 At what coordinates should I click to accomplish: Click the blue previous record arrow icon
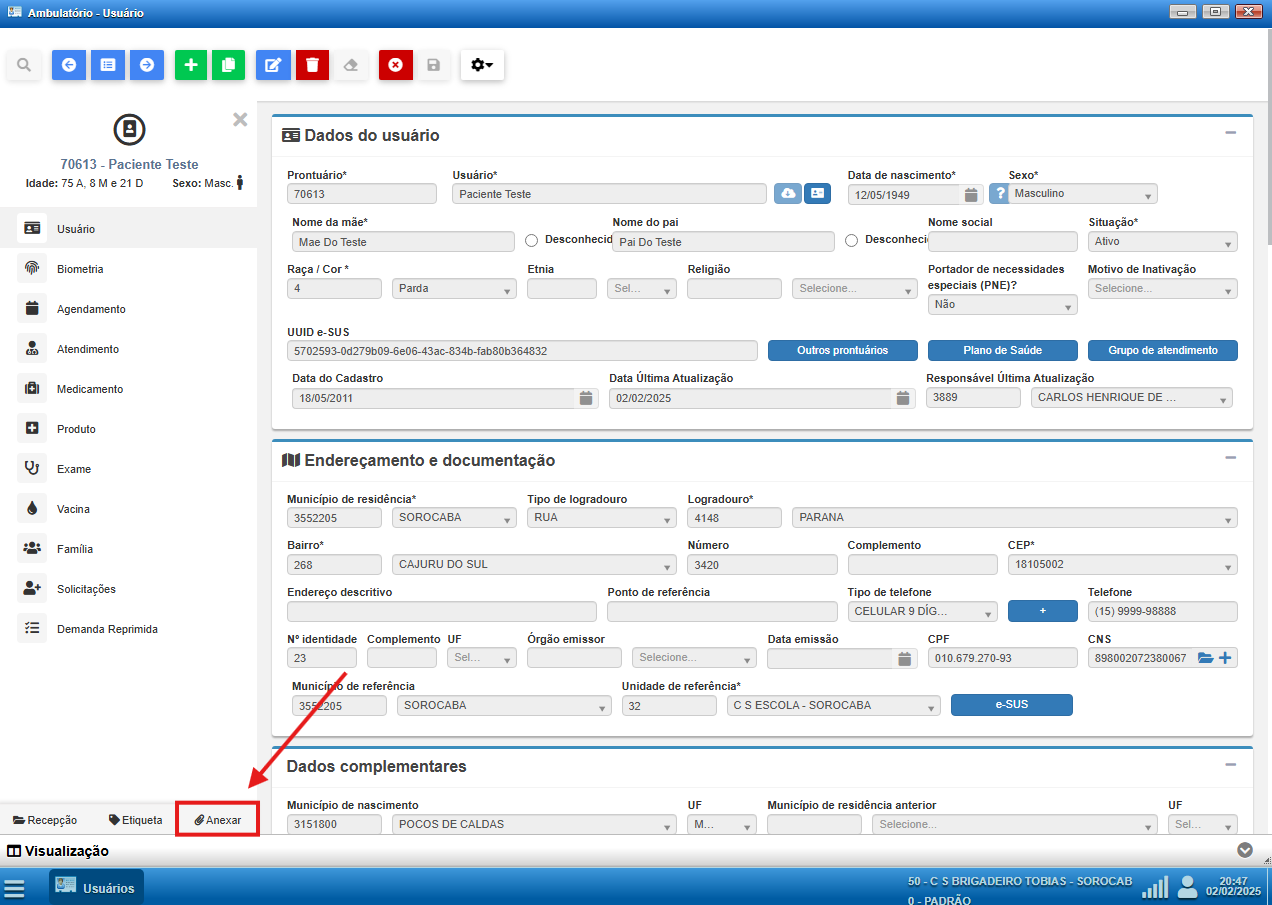68,65
